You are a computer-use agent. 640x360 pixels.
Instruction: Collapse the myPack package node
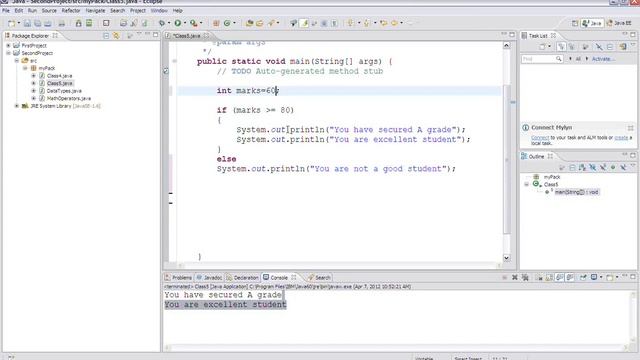pos(25,68)
